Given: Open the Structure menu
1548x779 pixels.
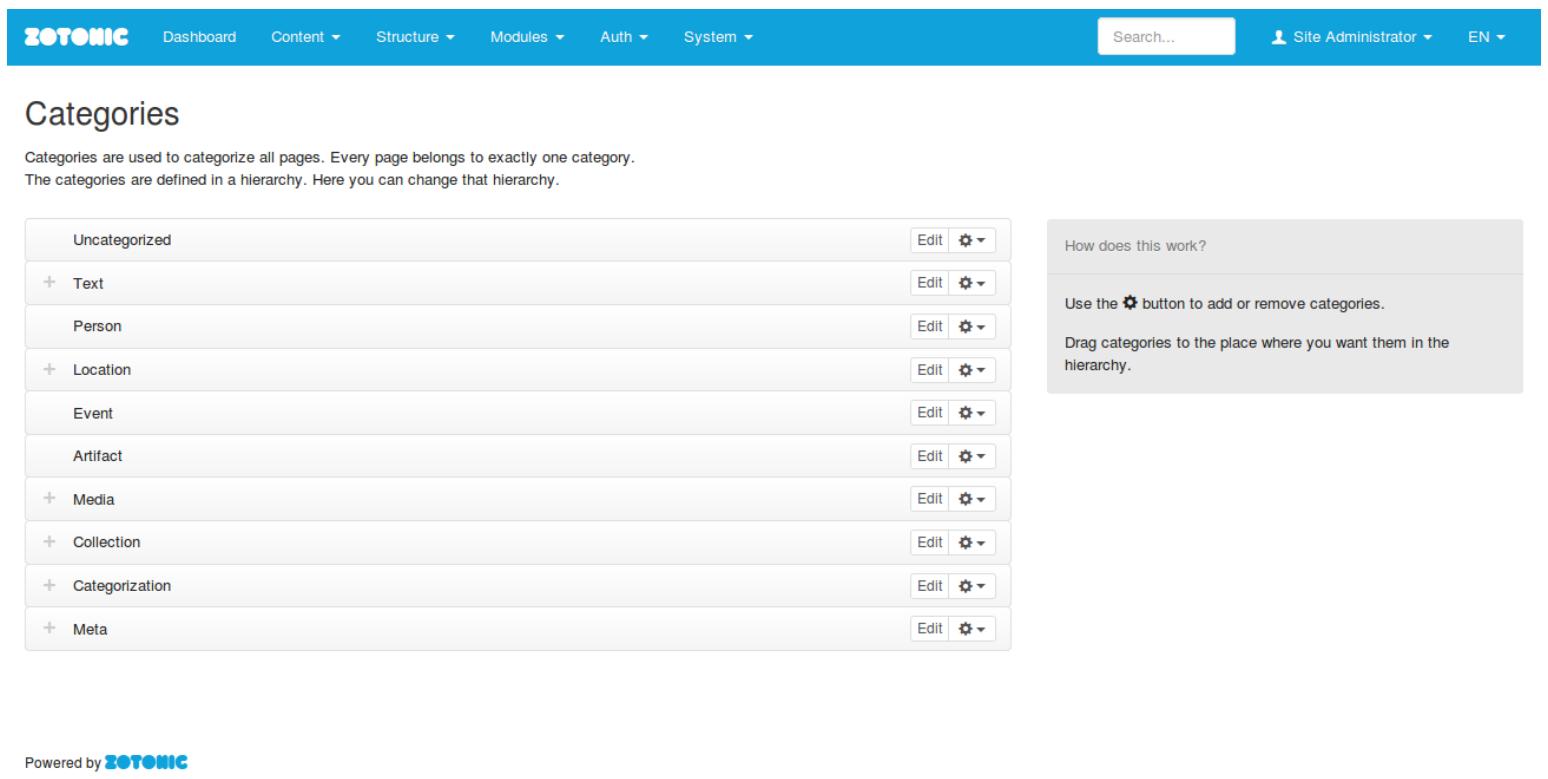Looking at the screenshot, I should 416,37.
